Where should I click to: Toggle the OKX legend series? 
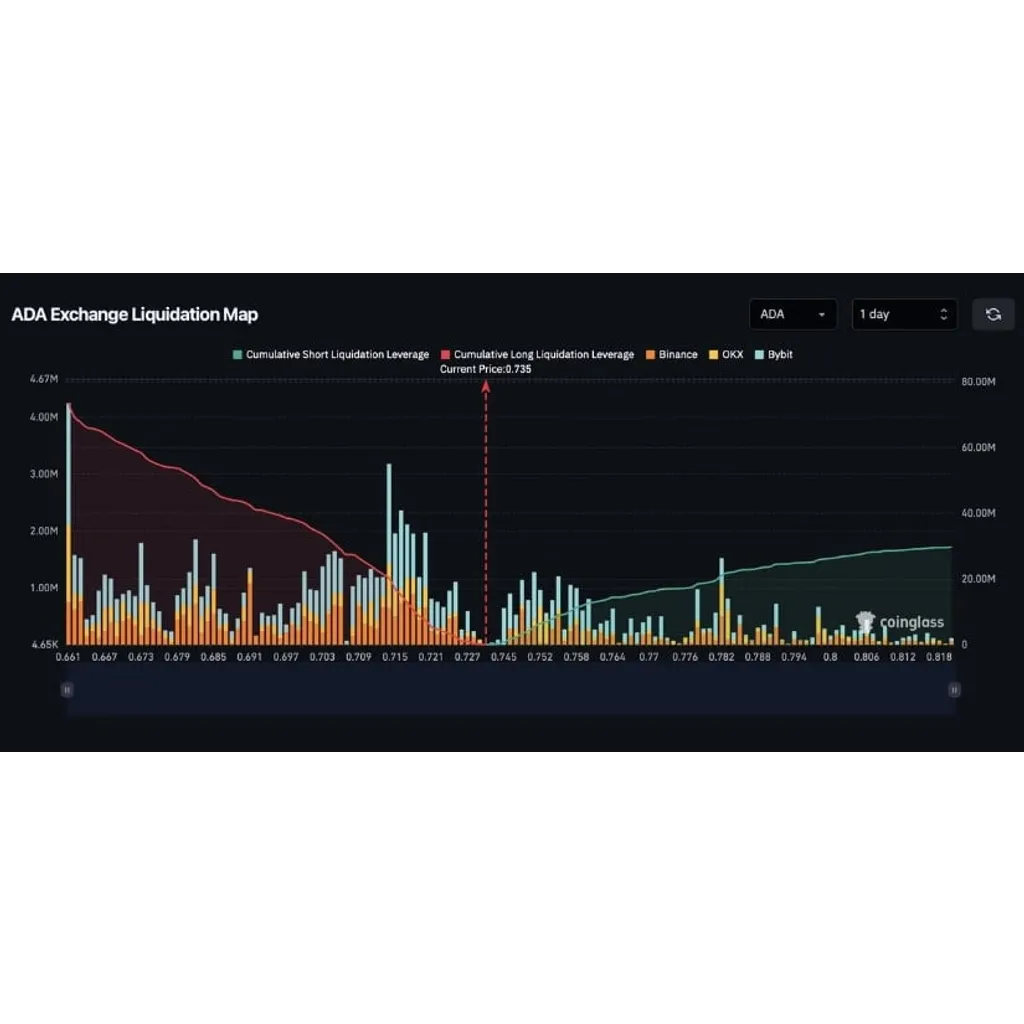pyautogui.click(x=726, y=355)
